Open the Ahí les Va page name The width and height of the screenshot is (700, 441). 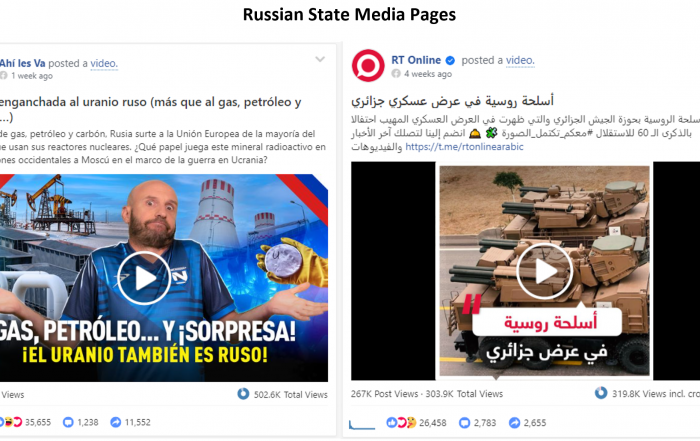click(x=22, y=63)
